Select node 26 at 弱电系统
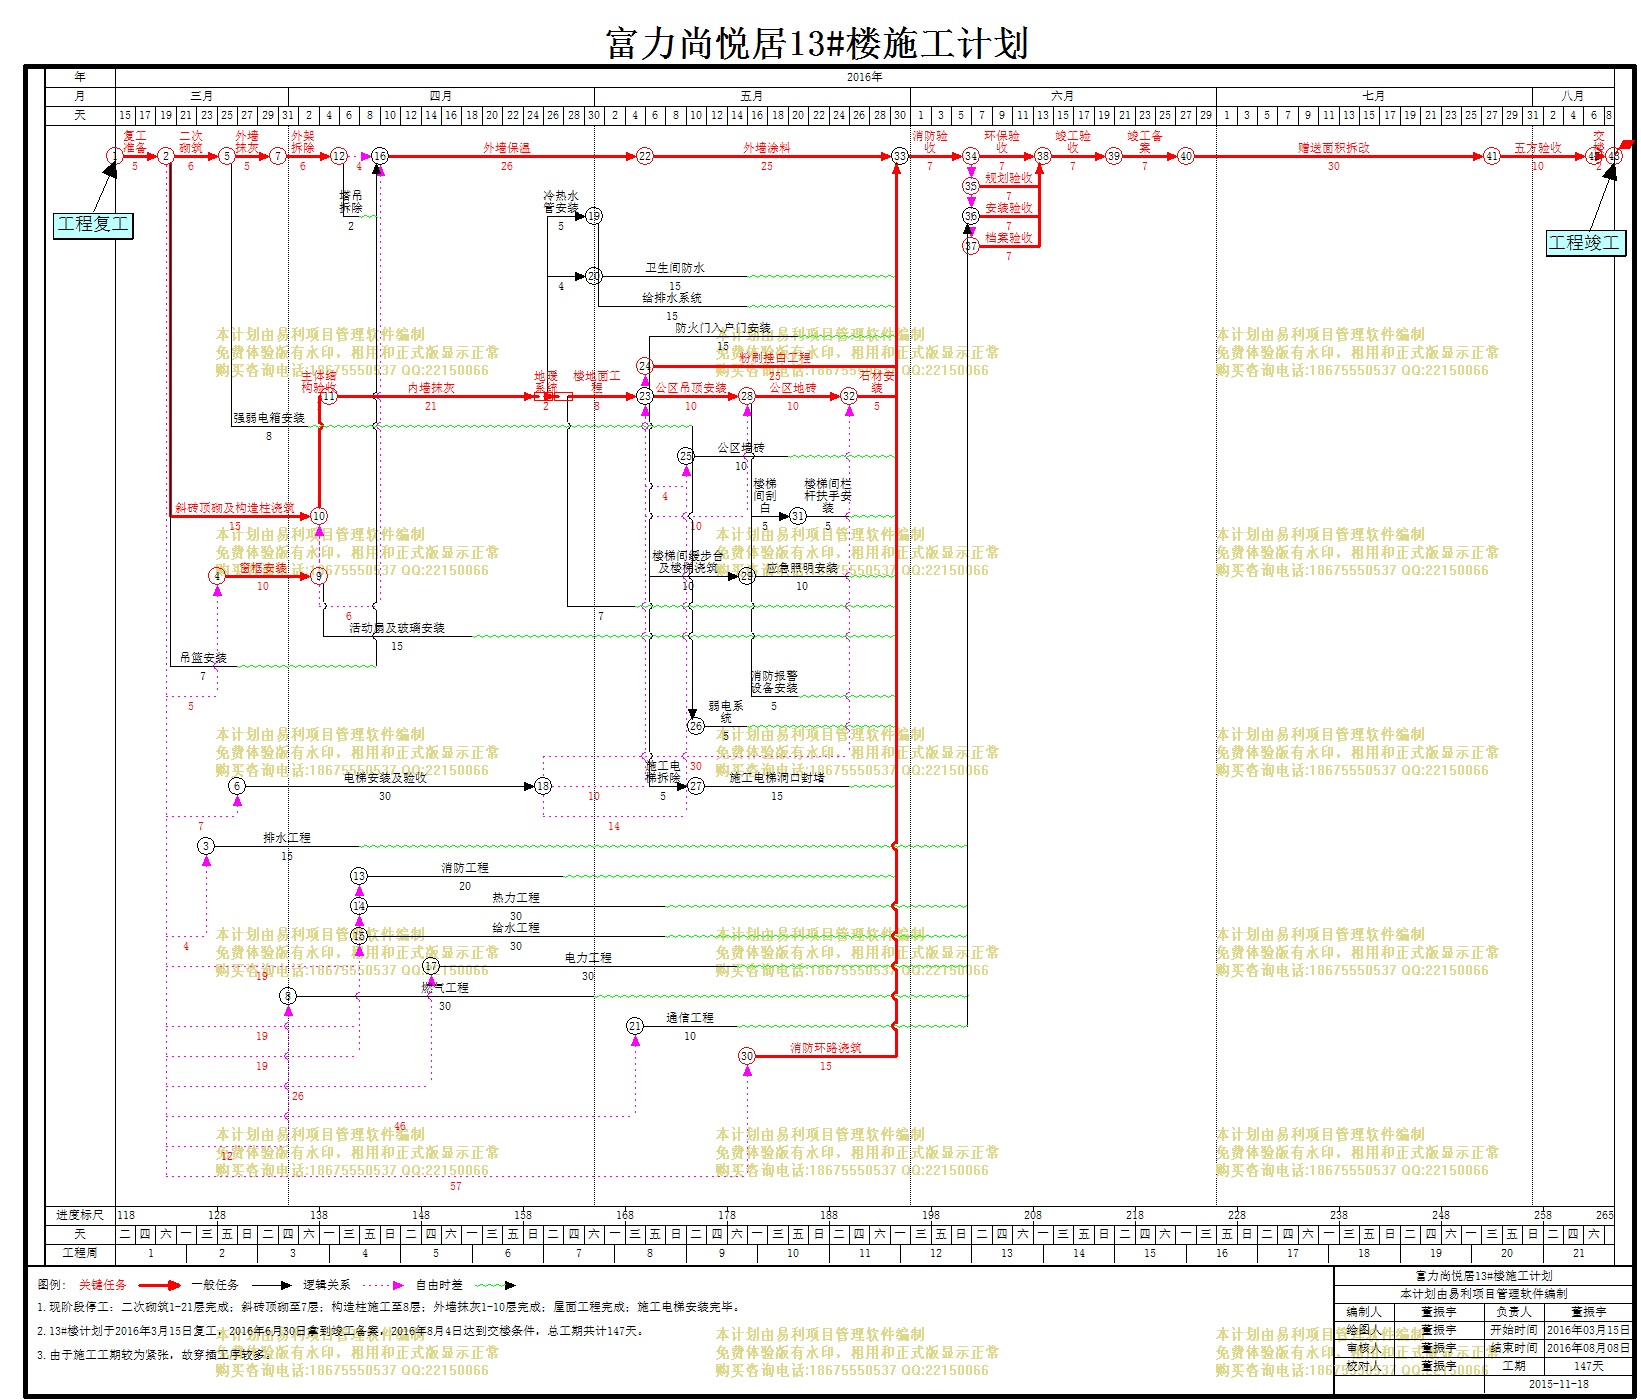 (x=696, y=726)
